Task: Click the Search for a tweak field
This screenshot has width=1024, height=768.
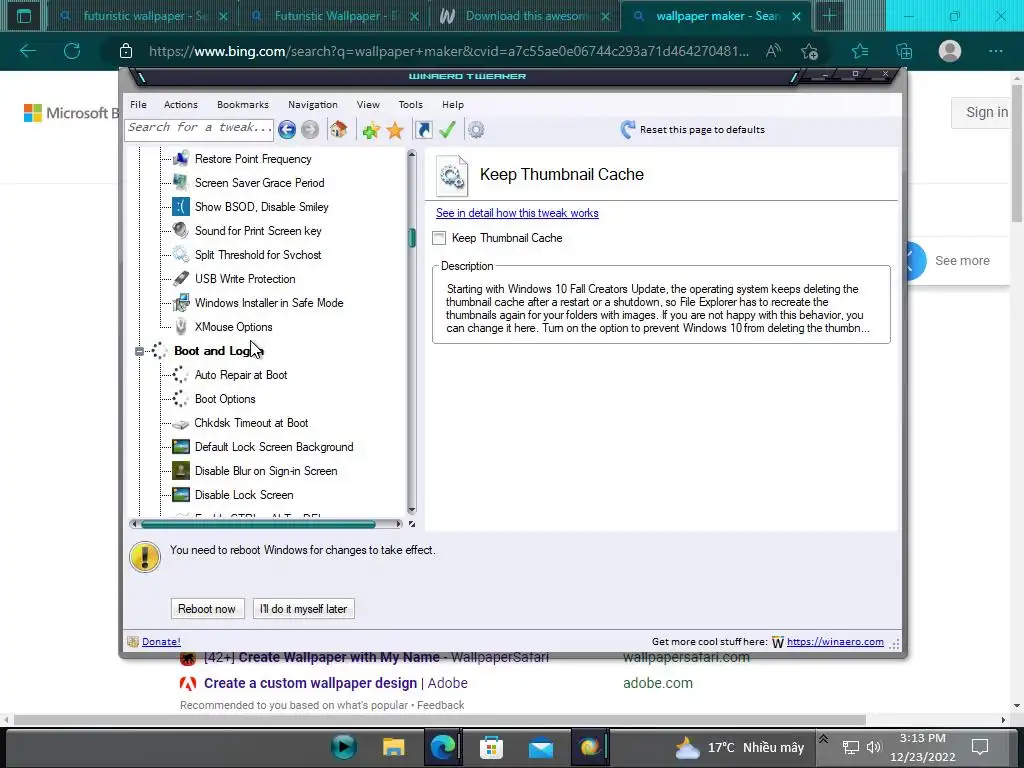Action: (199, 128)
